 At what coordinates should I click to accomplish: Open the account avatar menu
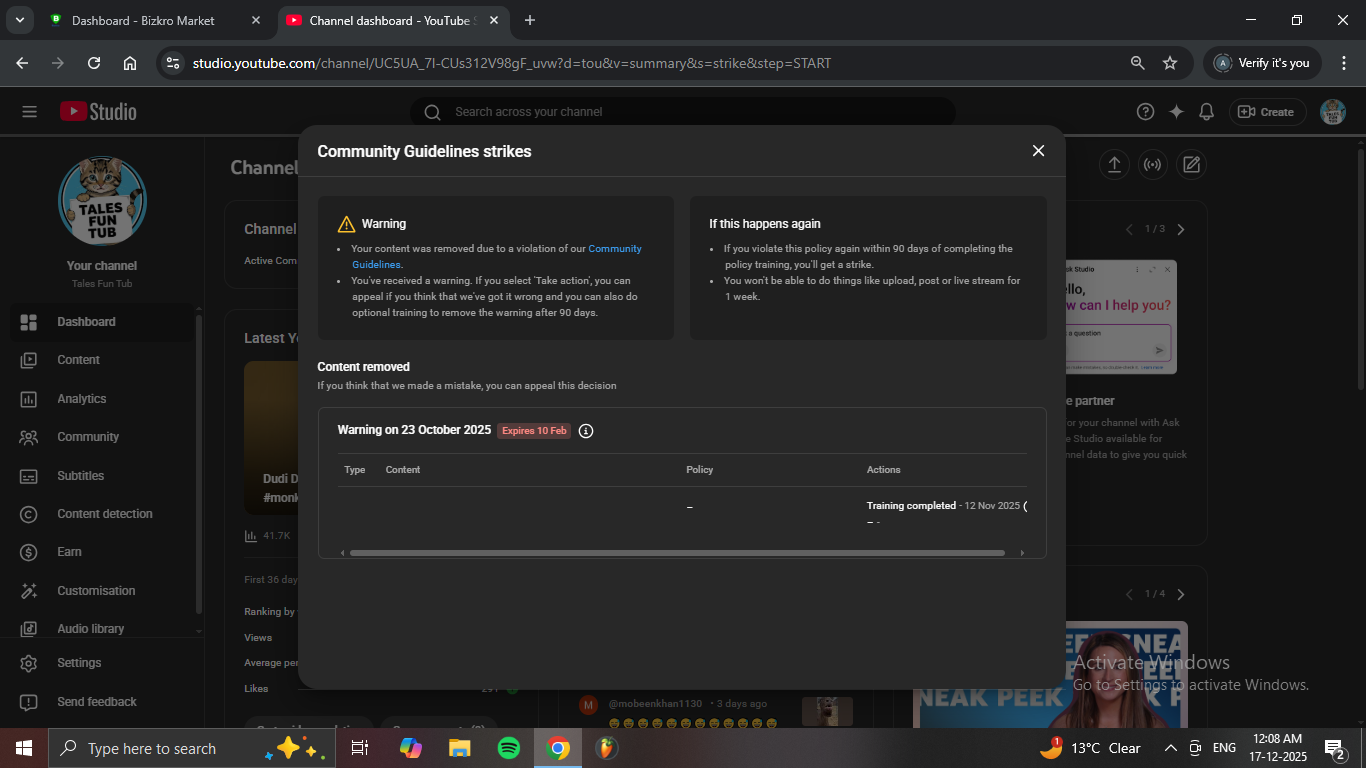coord(1332,112)
